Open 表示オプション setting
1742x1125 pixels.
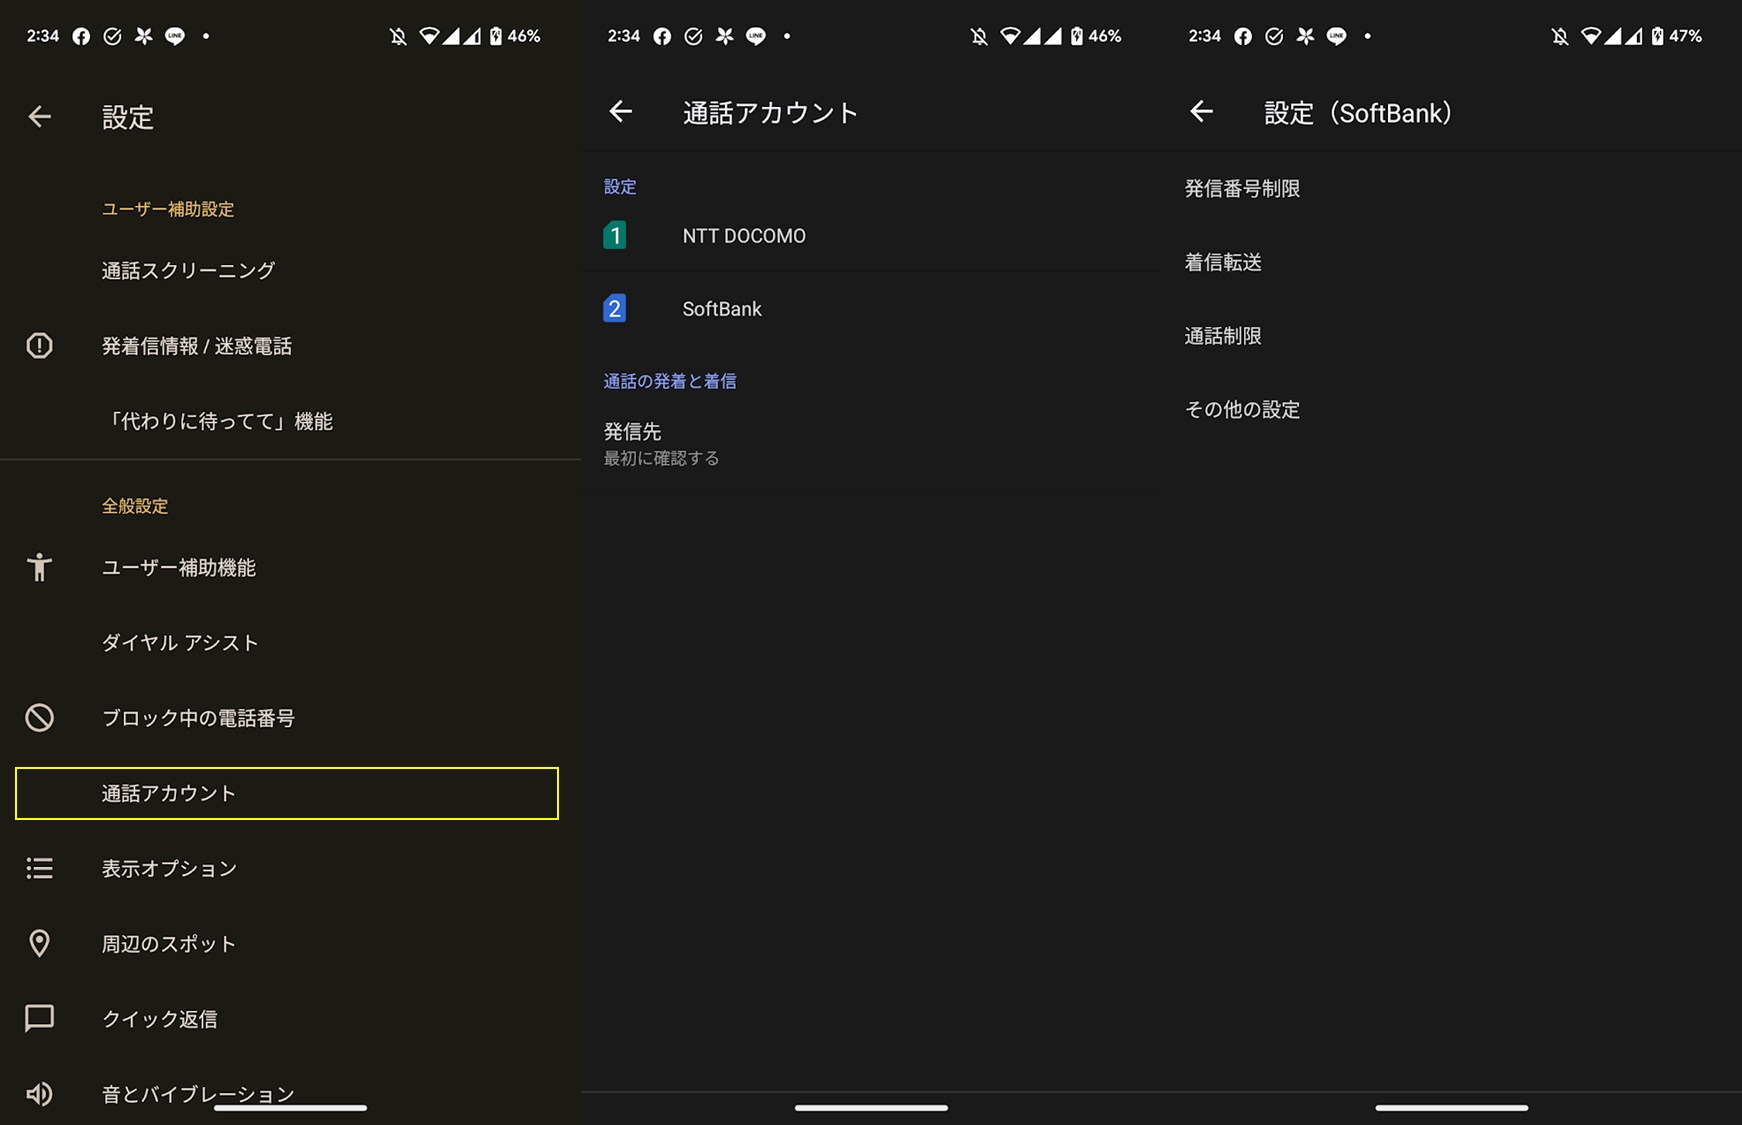click(x=290, y=868)
